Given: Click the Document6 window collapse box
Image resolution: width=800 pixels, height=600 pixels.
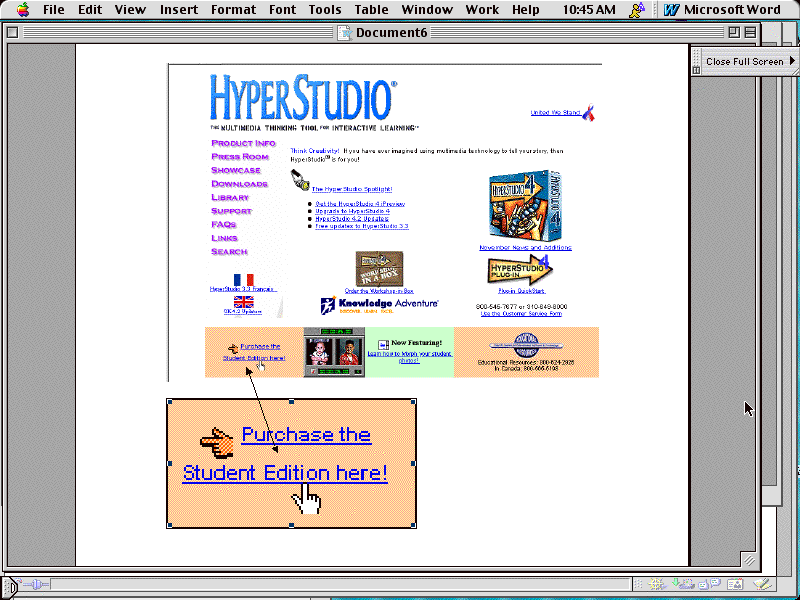Looking at the screenshot, I should click(x=750, y=33).
